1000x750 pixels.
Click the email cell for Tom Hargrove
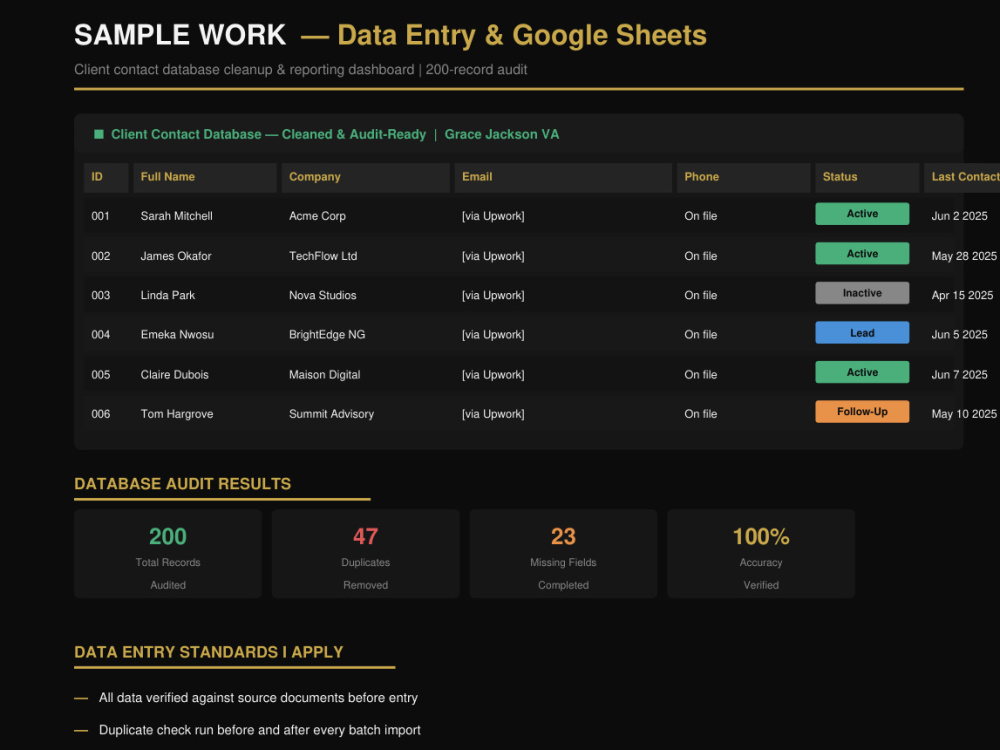pos(493,414)
